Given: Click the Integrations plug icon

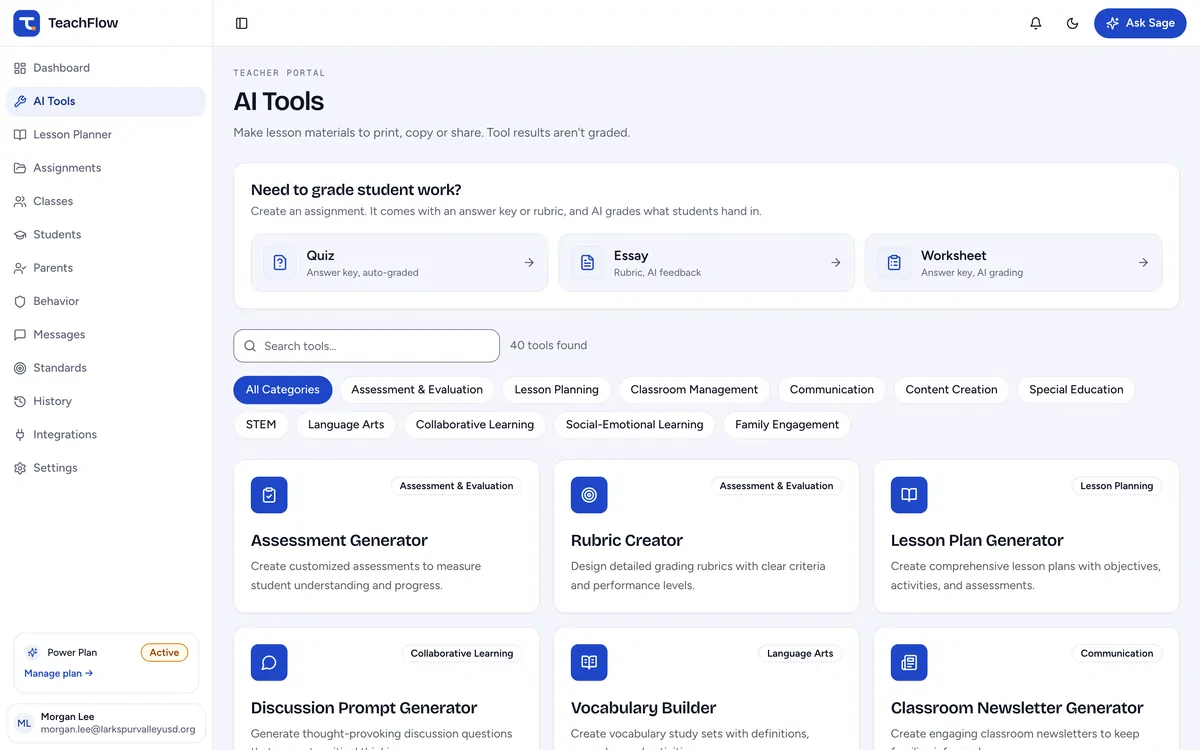Looking at the screenshot, I should (x=20, y=435).
